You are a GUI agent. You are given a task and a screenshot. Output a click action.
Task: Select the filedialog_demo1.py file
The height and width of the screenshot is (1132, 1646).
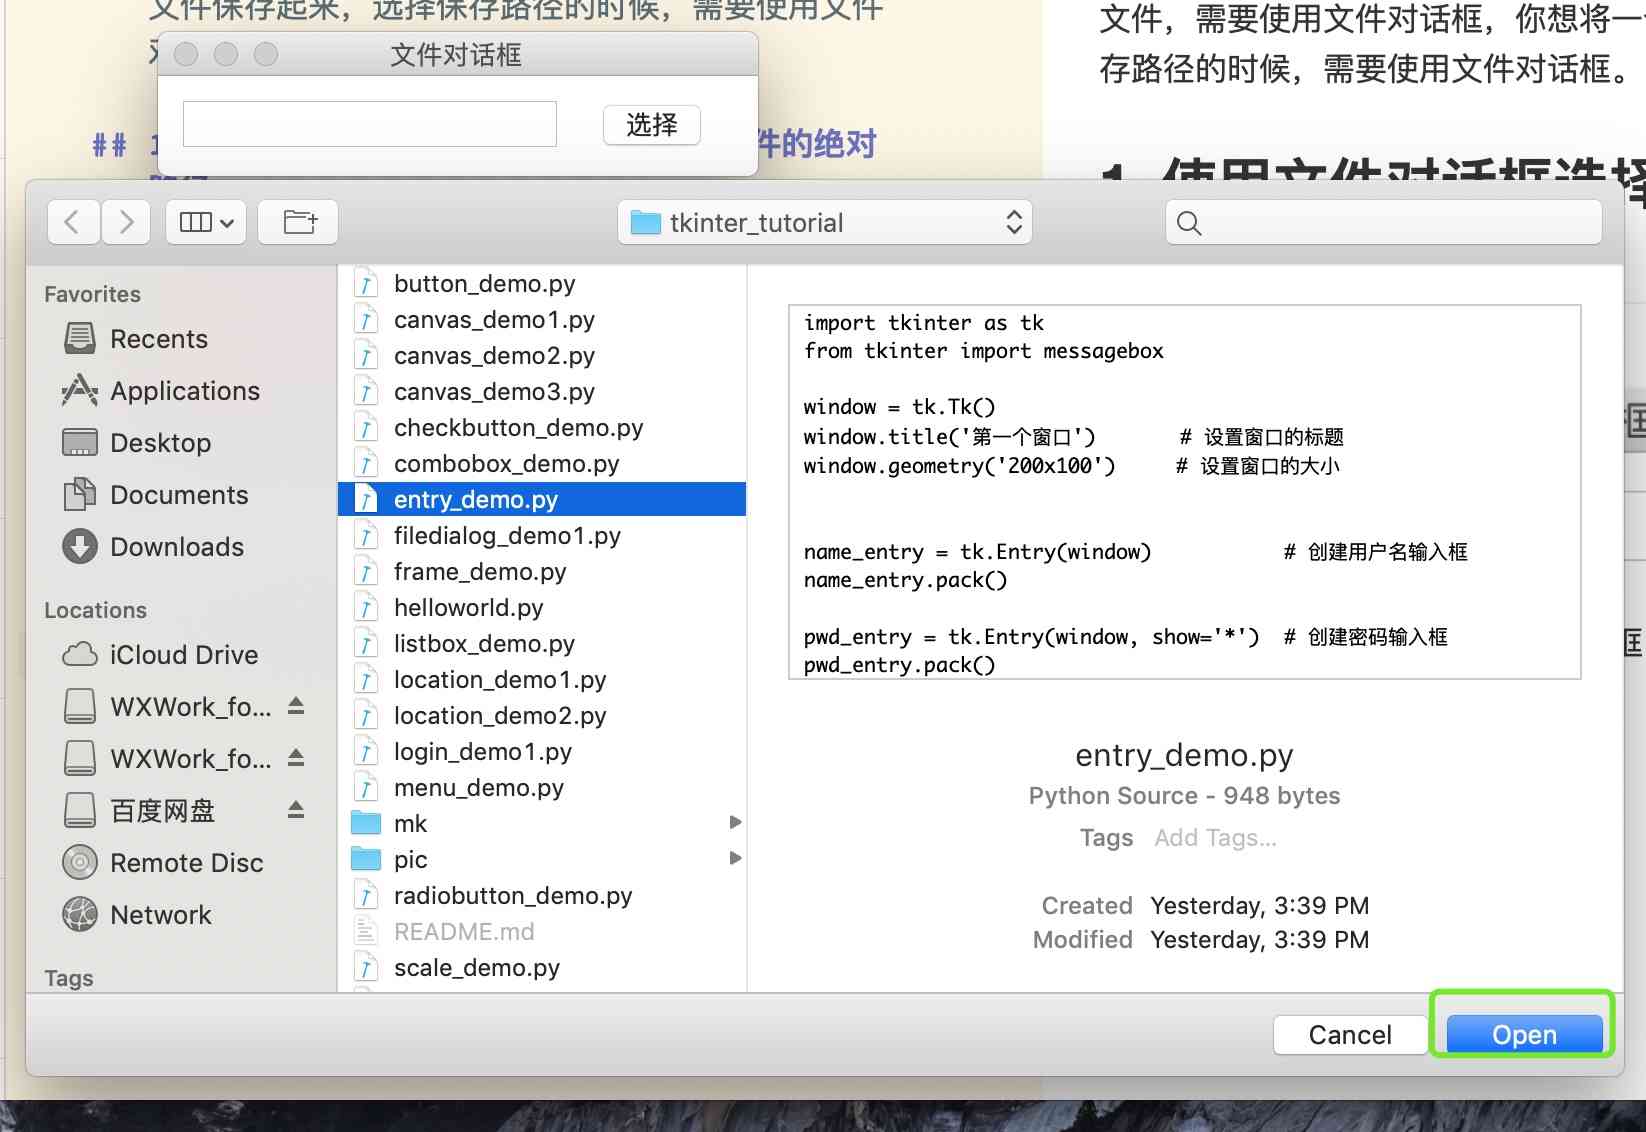507,536
